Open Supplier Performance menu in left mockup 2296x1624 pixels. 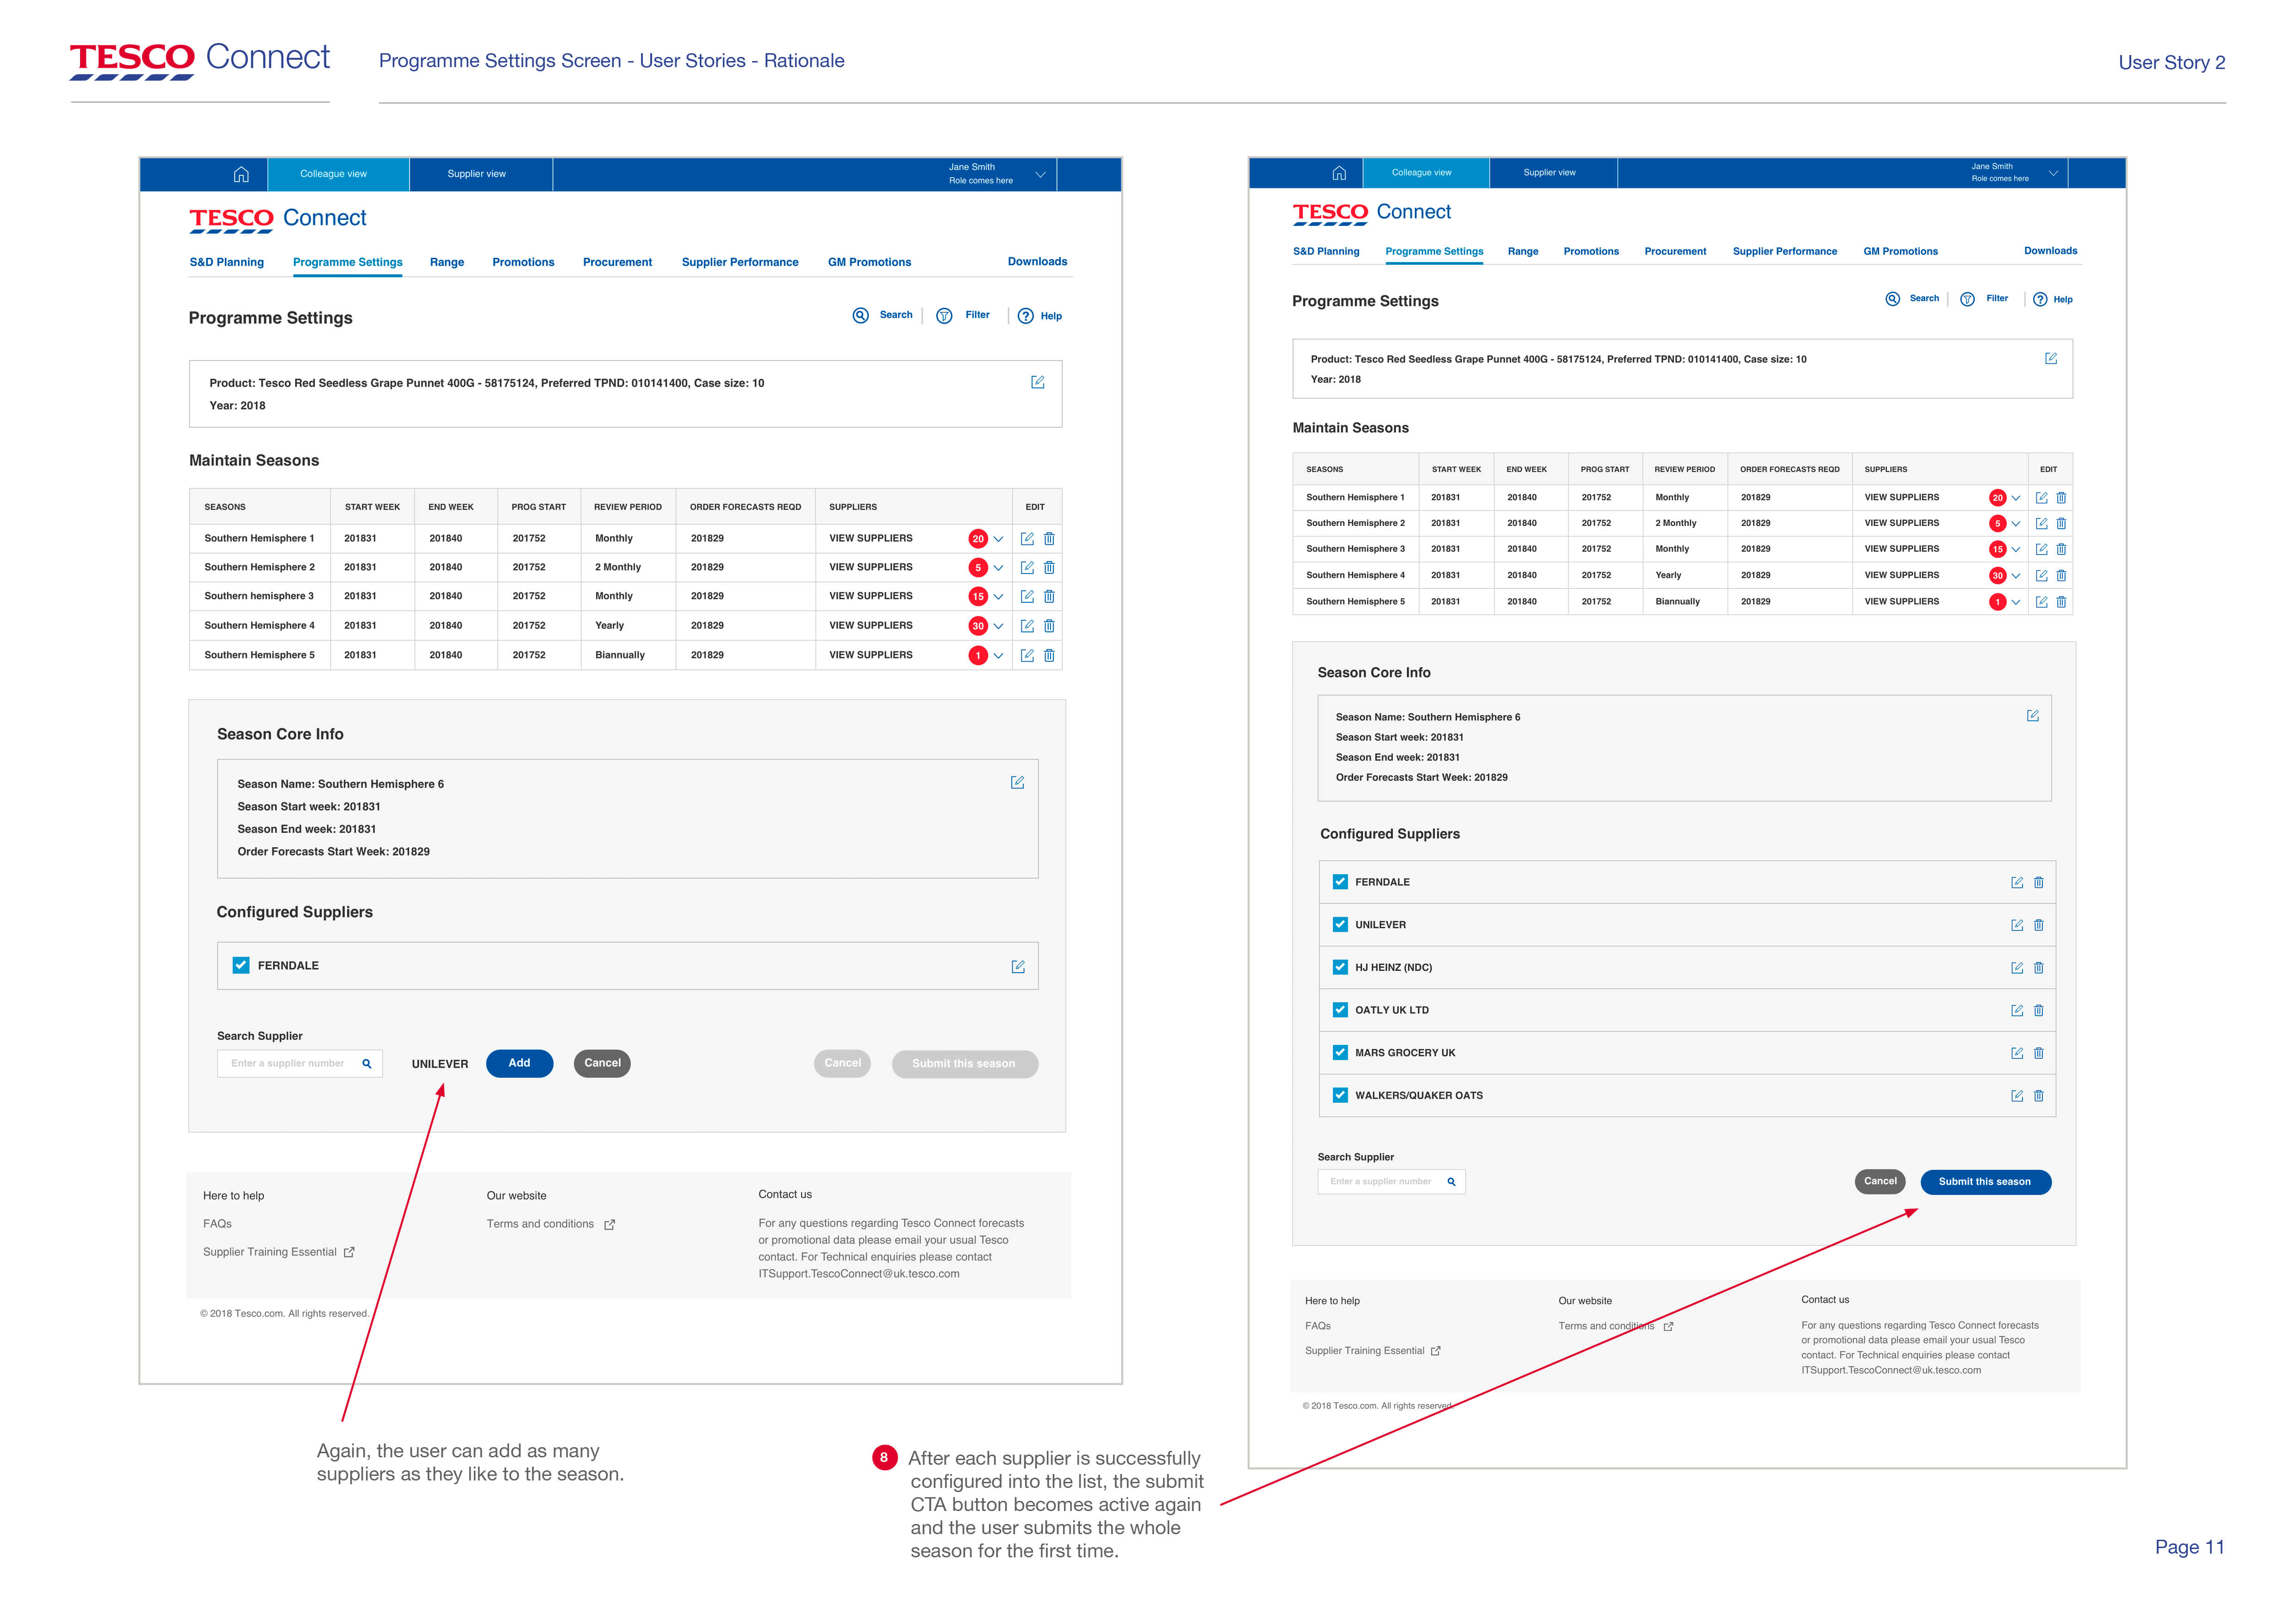[x=740, y=263]
